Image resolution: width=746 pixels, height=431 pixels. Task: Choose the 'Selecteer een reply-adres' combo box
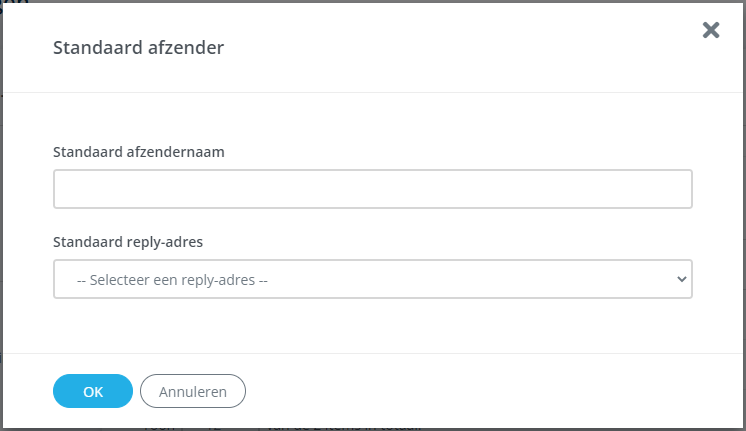point(372,280)
